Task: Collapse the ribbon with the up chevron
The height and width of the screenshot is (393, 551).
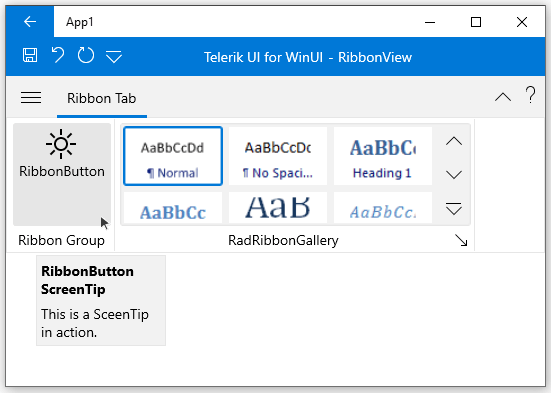Action: 503,97
